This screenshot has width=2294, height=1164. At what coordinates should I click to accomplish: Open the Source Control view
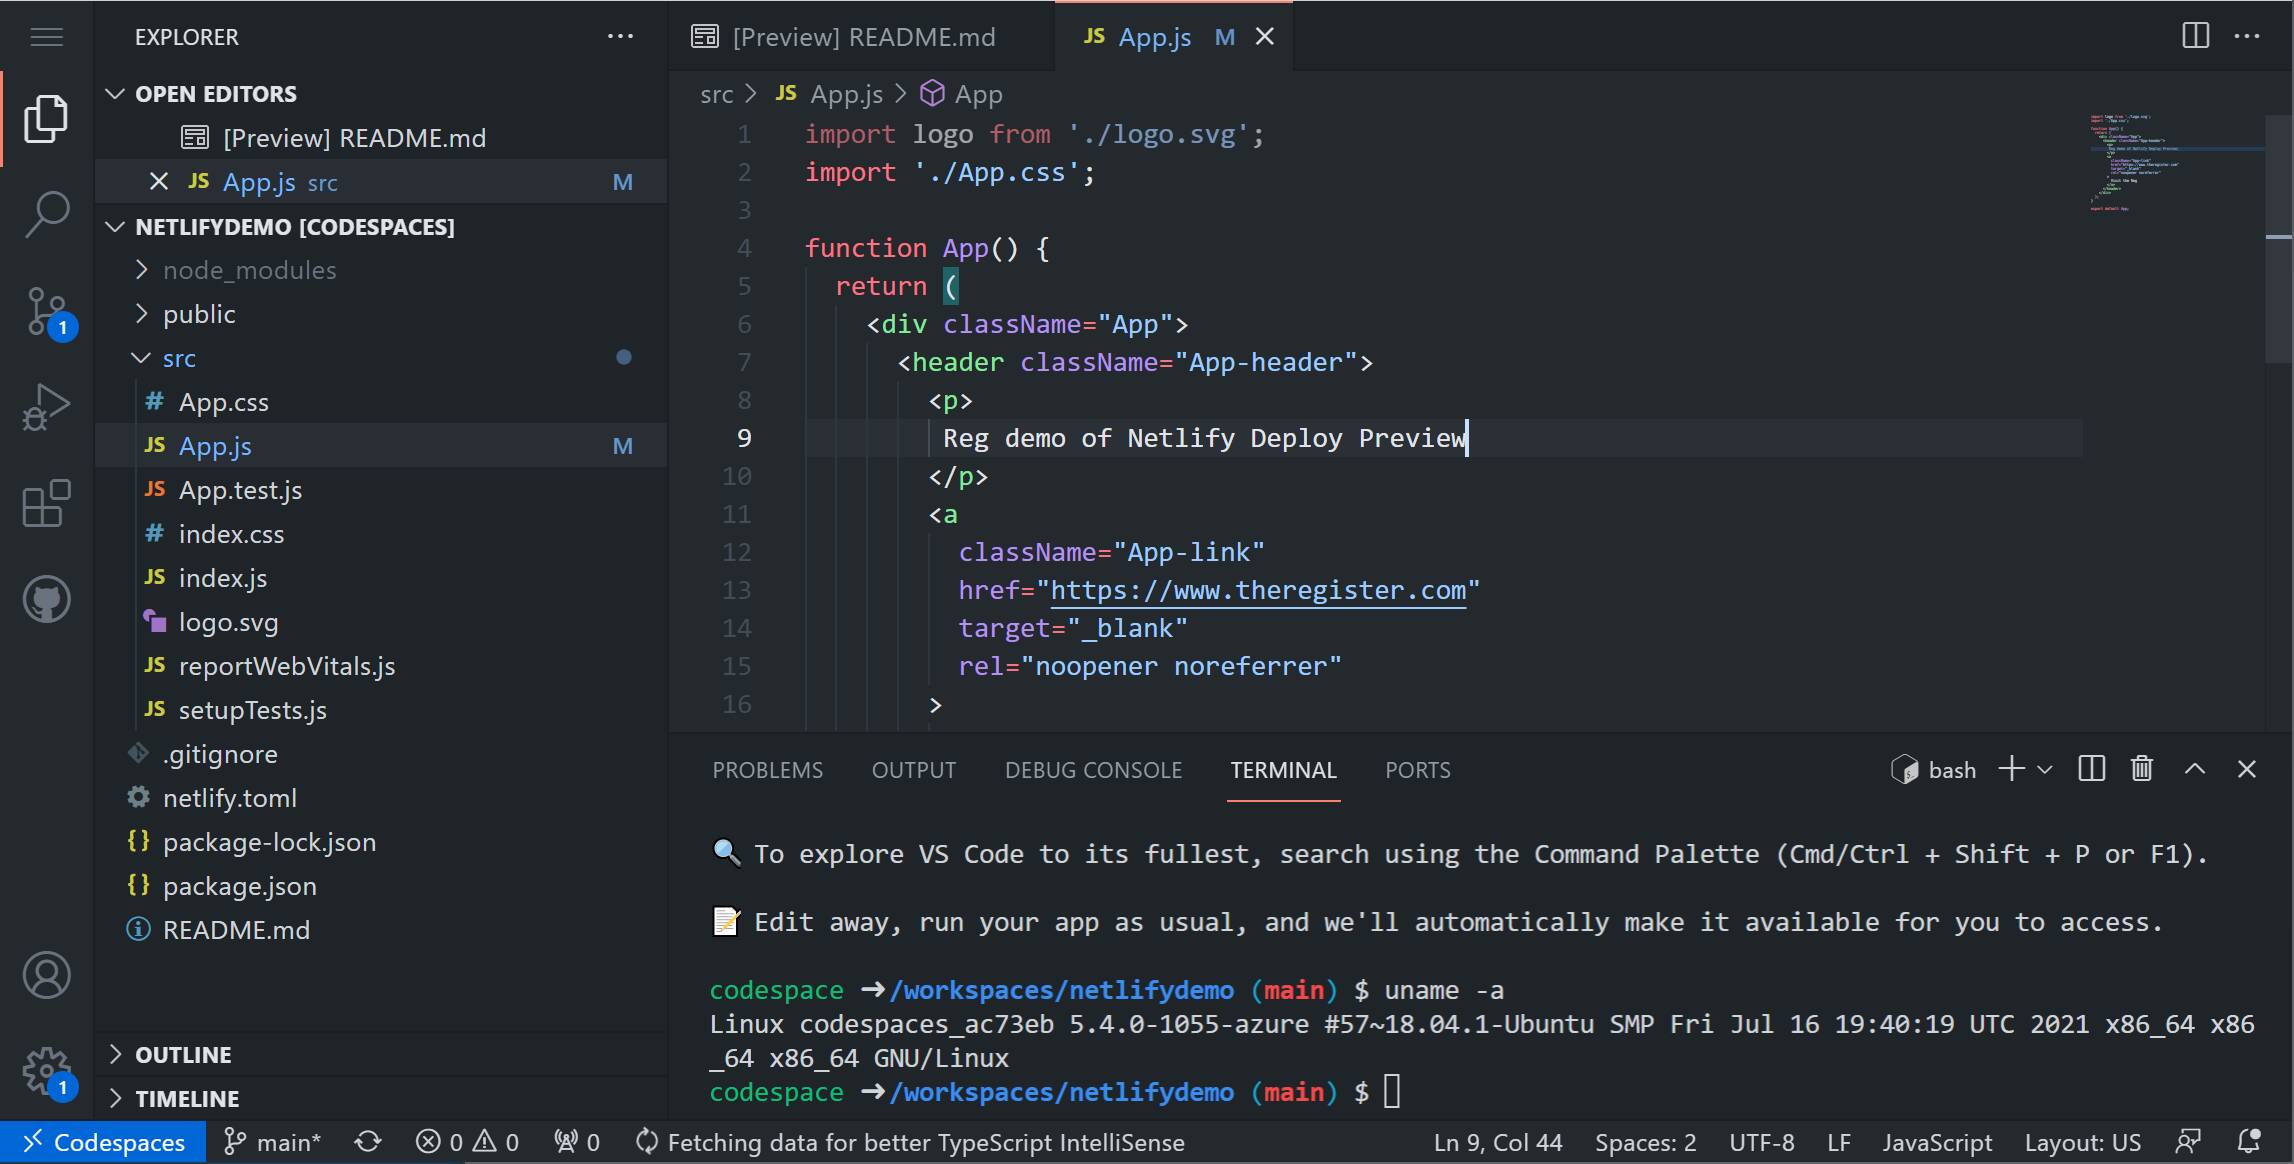click(x=45, y=311)
